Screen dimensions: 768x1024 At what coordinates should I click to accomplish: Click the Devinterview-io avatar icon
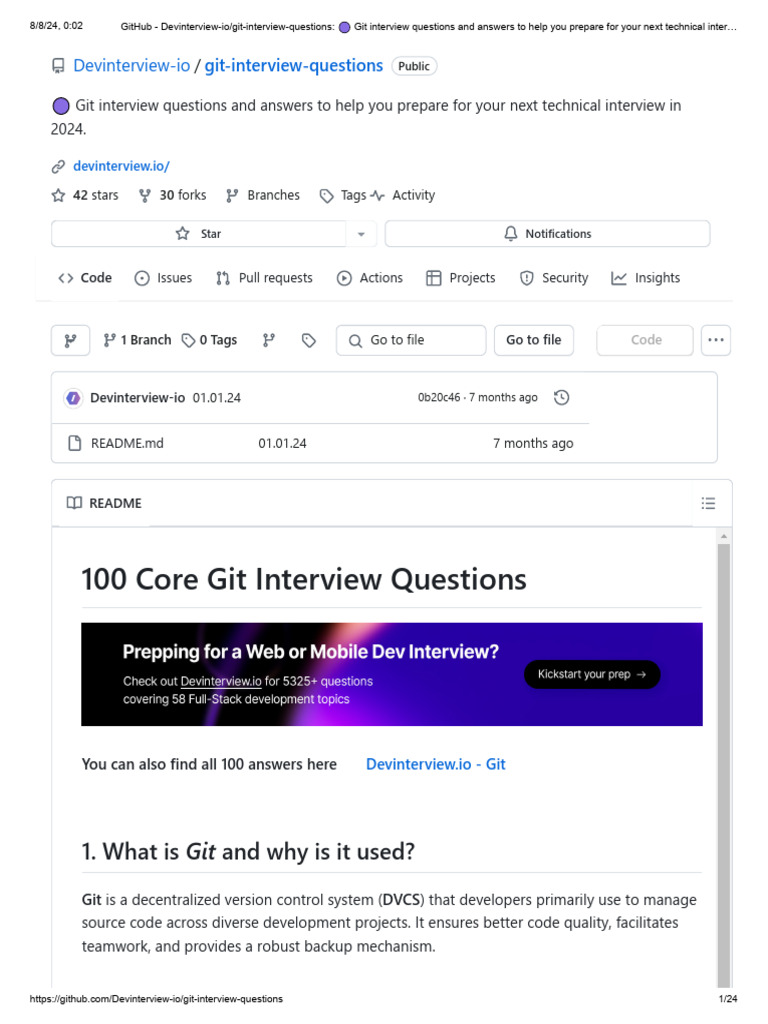(73, 398)
